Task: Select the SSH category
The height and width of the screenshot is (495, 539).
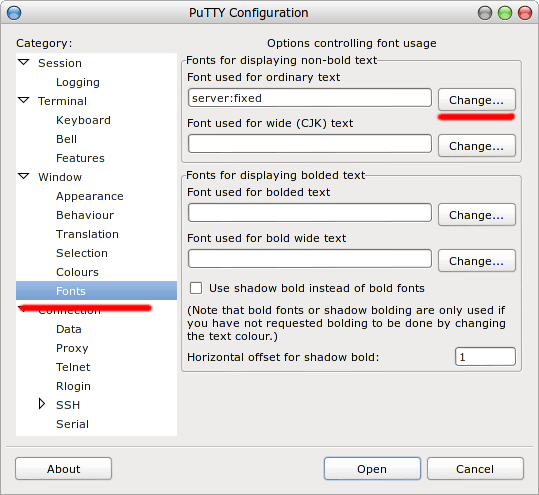Action: (68, 405)
